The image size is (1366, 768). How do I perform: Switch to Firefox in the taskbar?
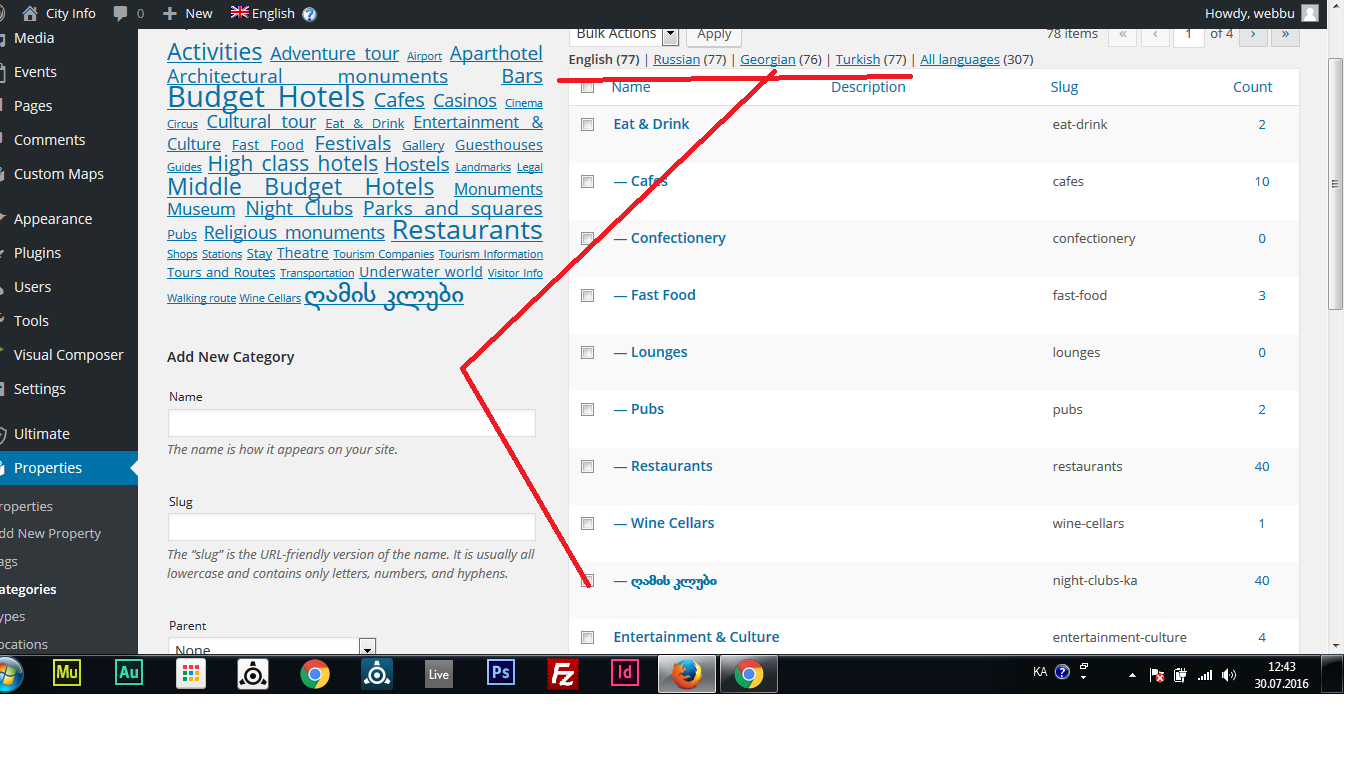[x=686, y=674]
